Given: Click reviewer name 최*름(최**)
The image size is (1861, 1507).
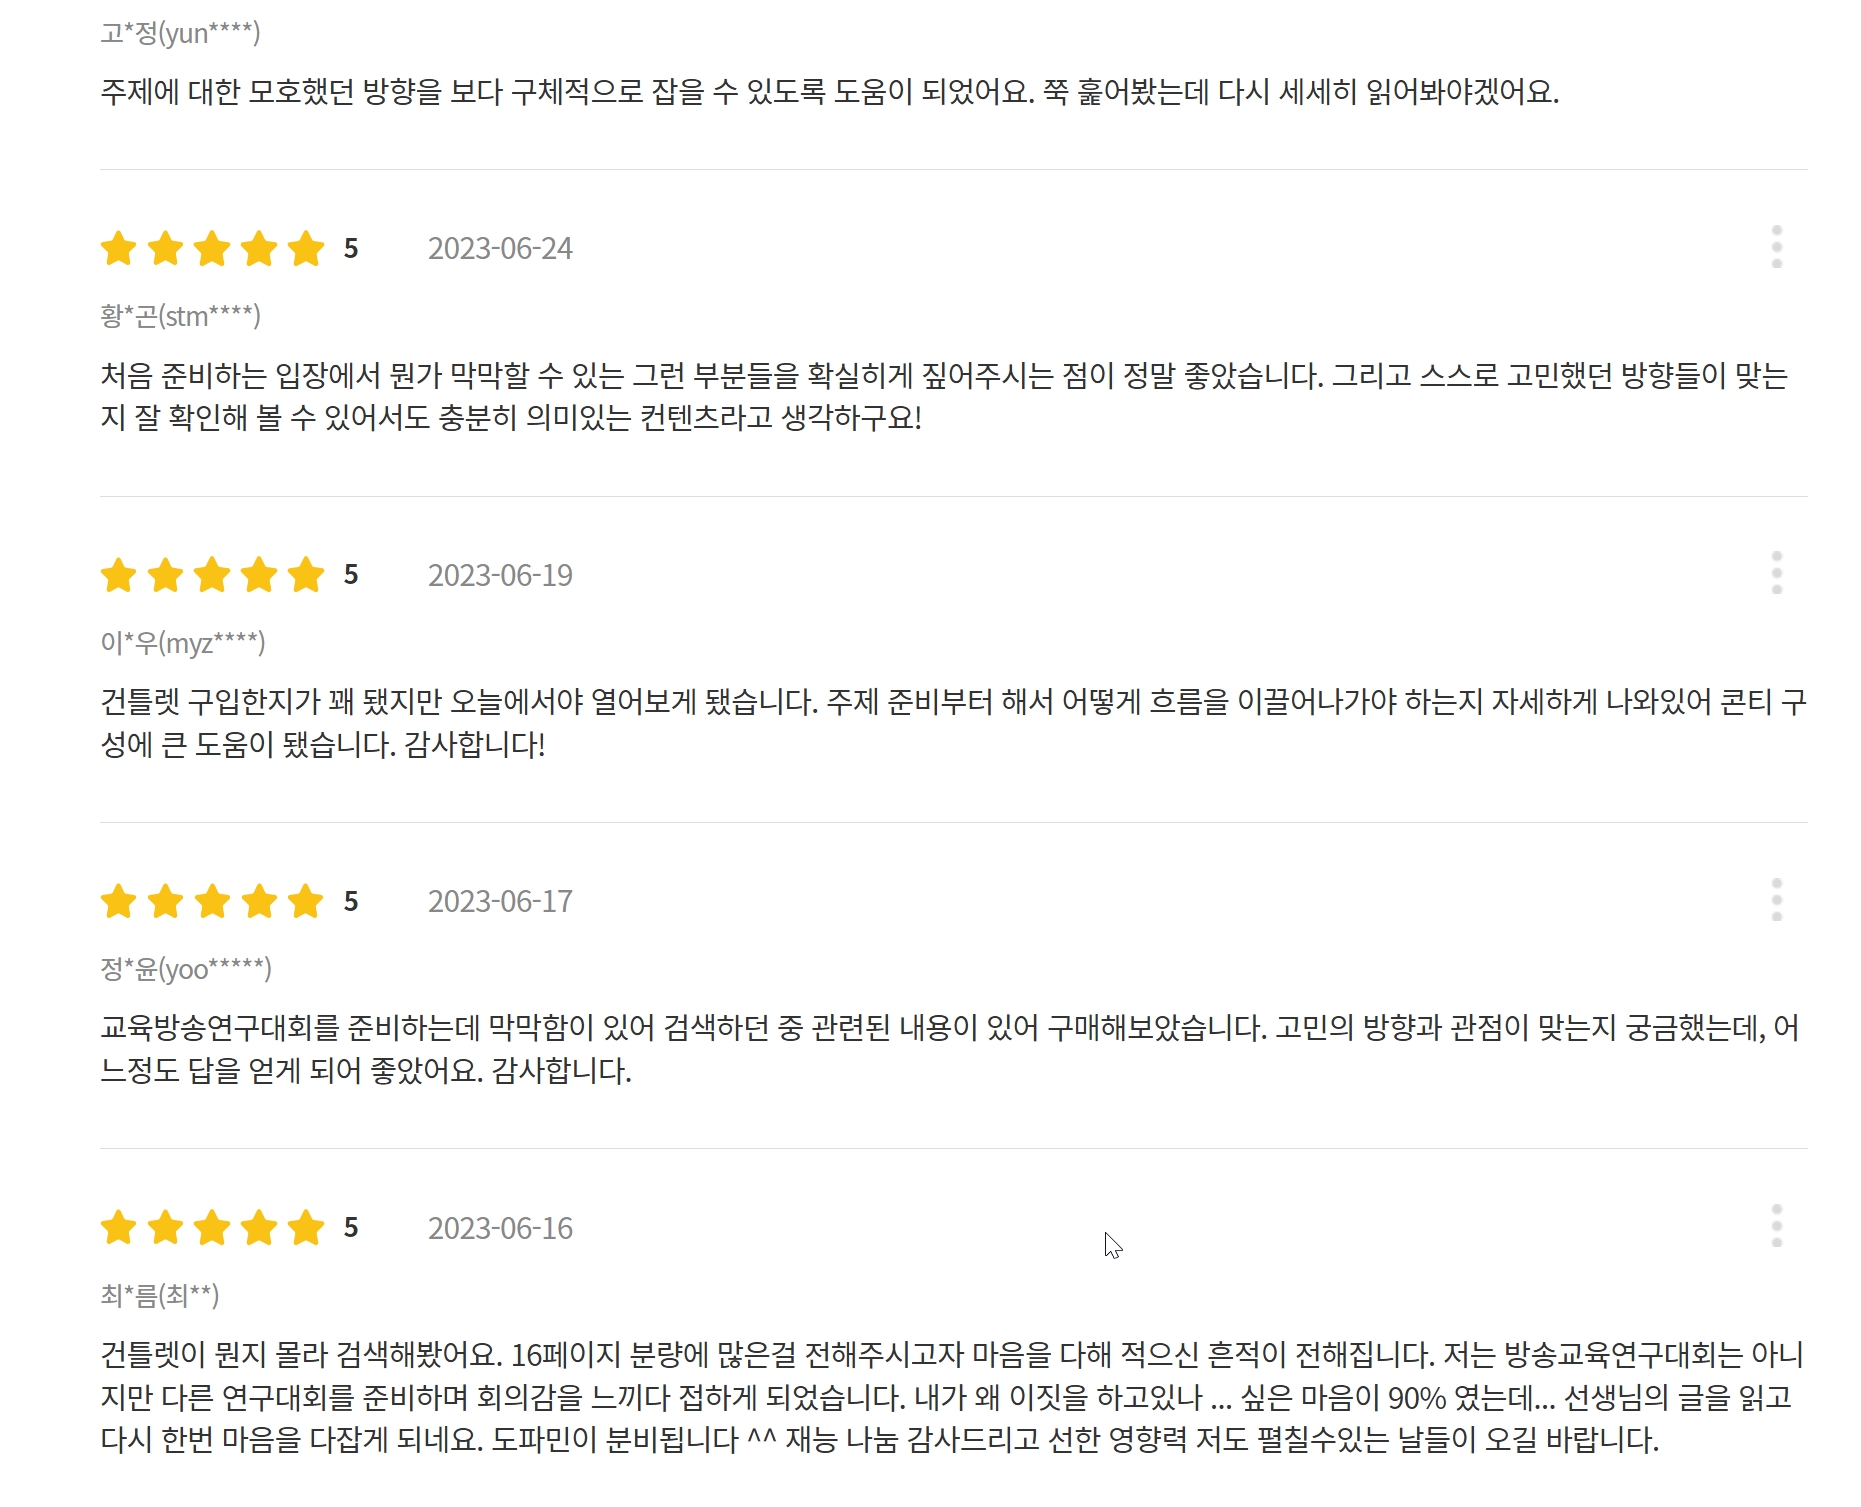Looking at the screenshot, I should (160, 1295).
